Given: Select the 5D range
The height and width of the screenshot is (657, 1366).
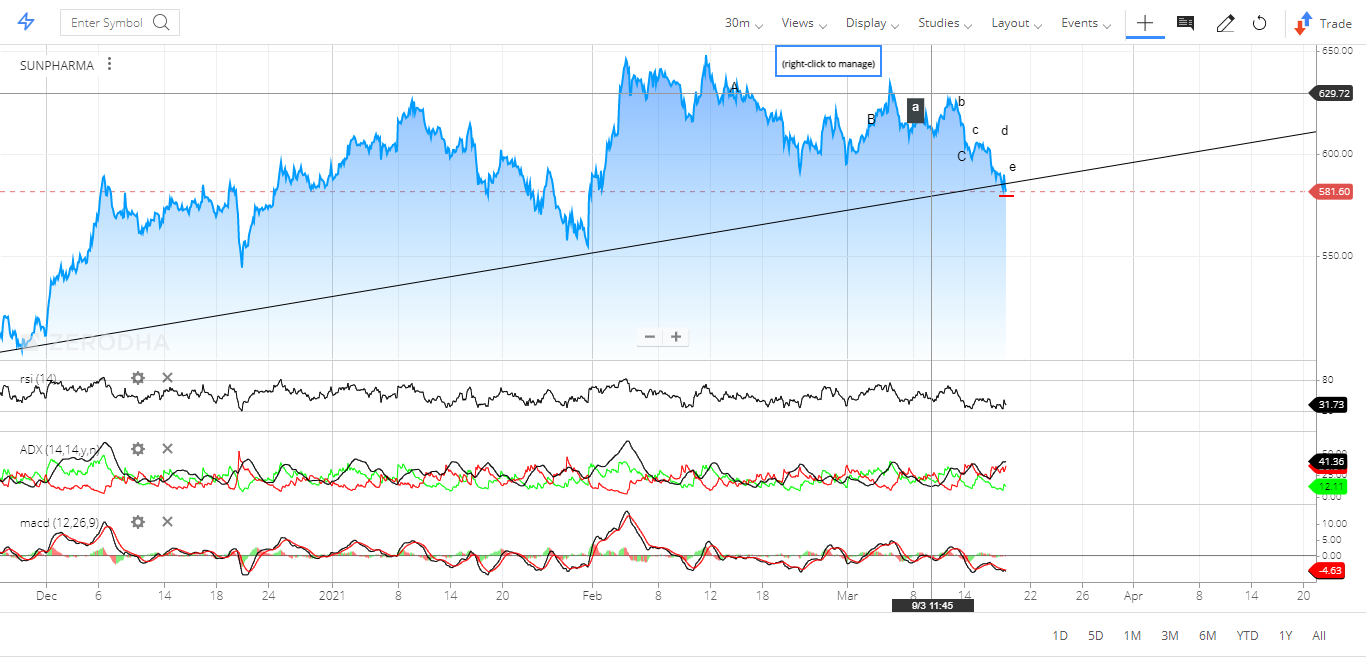Looking at the screenshot, I should click(1096, 636).
